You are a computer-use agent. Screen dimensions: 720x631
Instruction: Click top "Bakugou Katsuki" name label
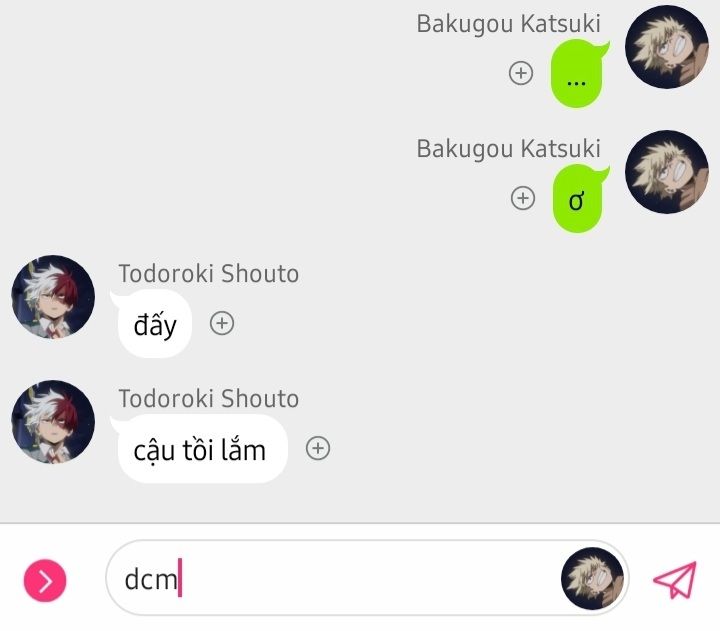coord(508,24)
